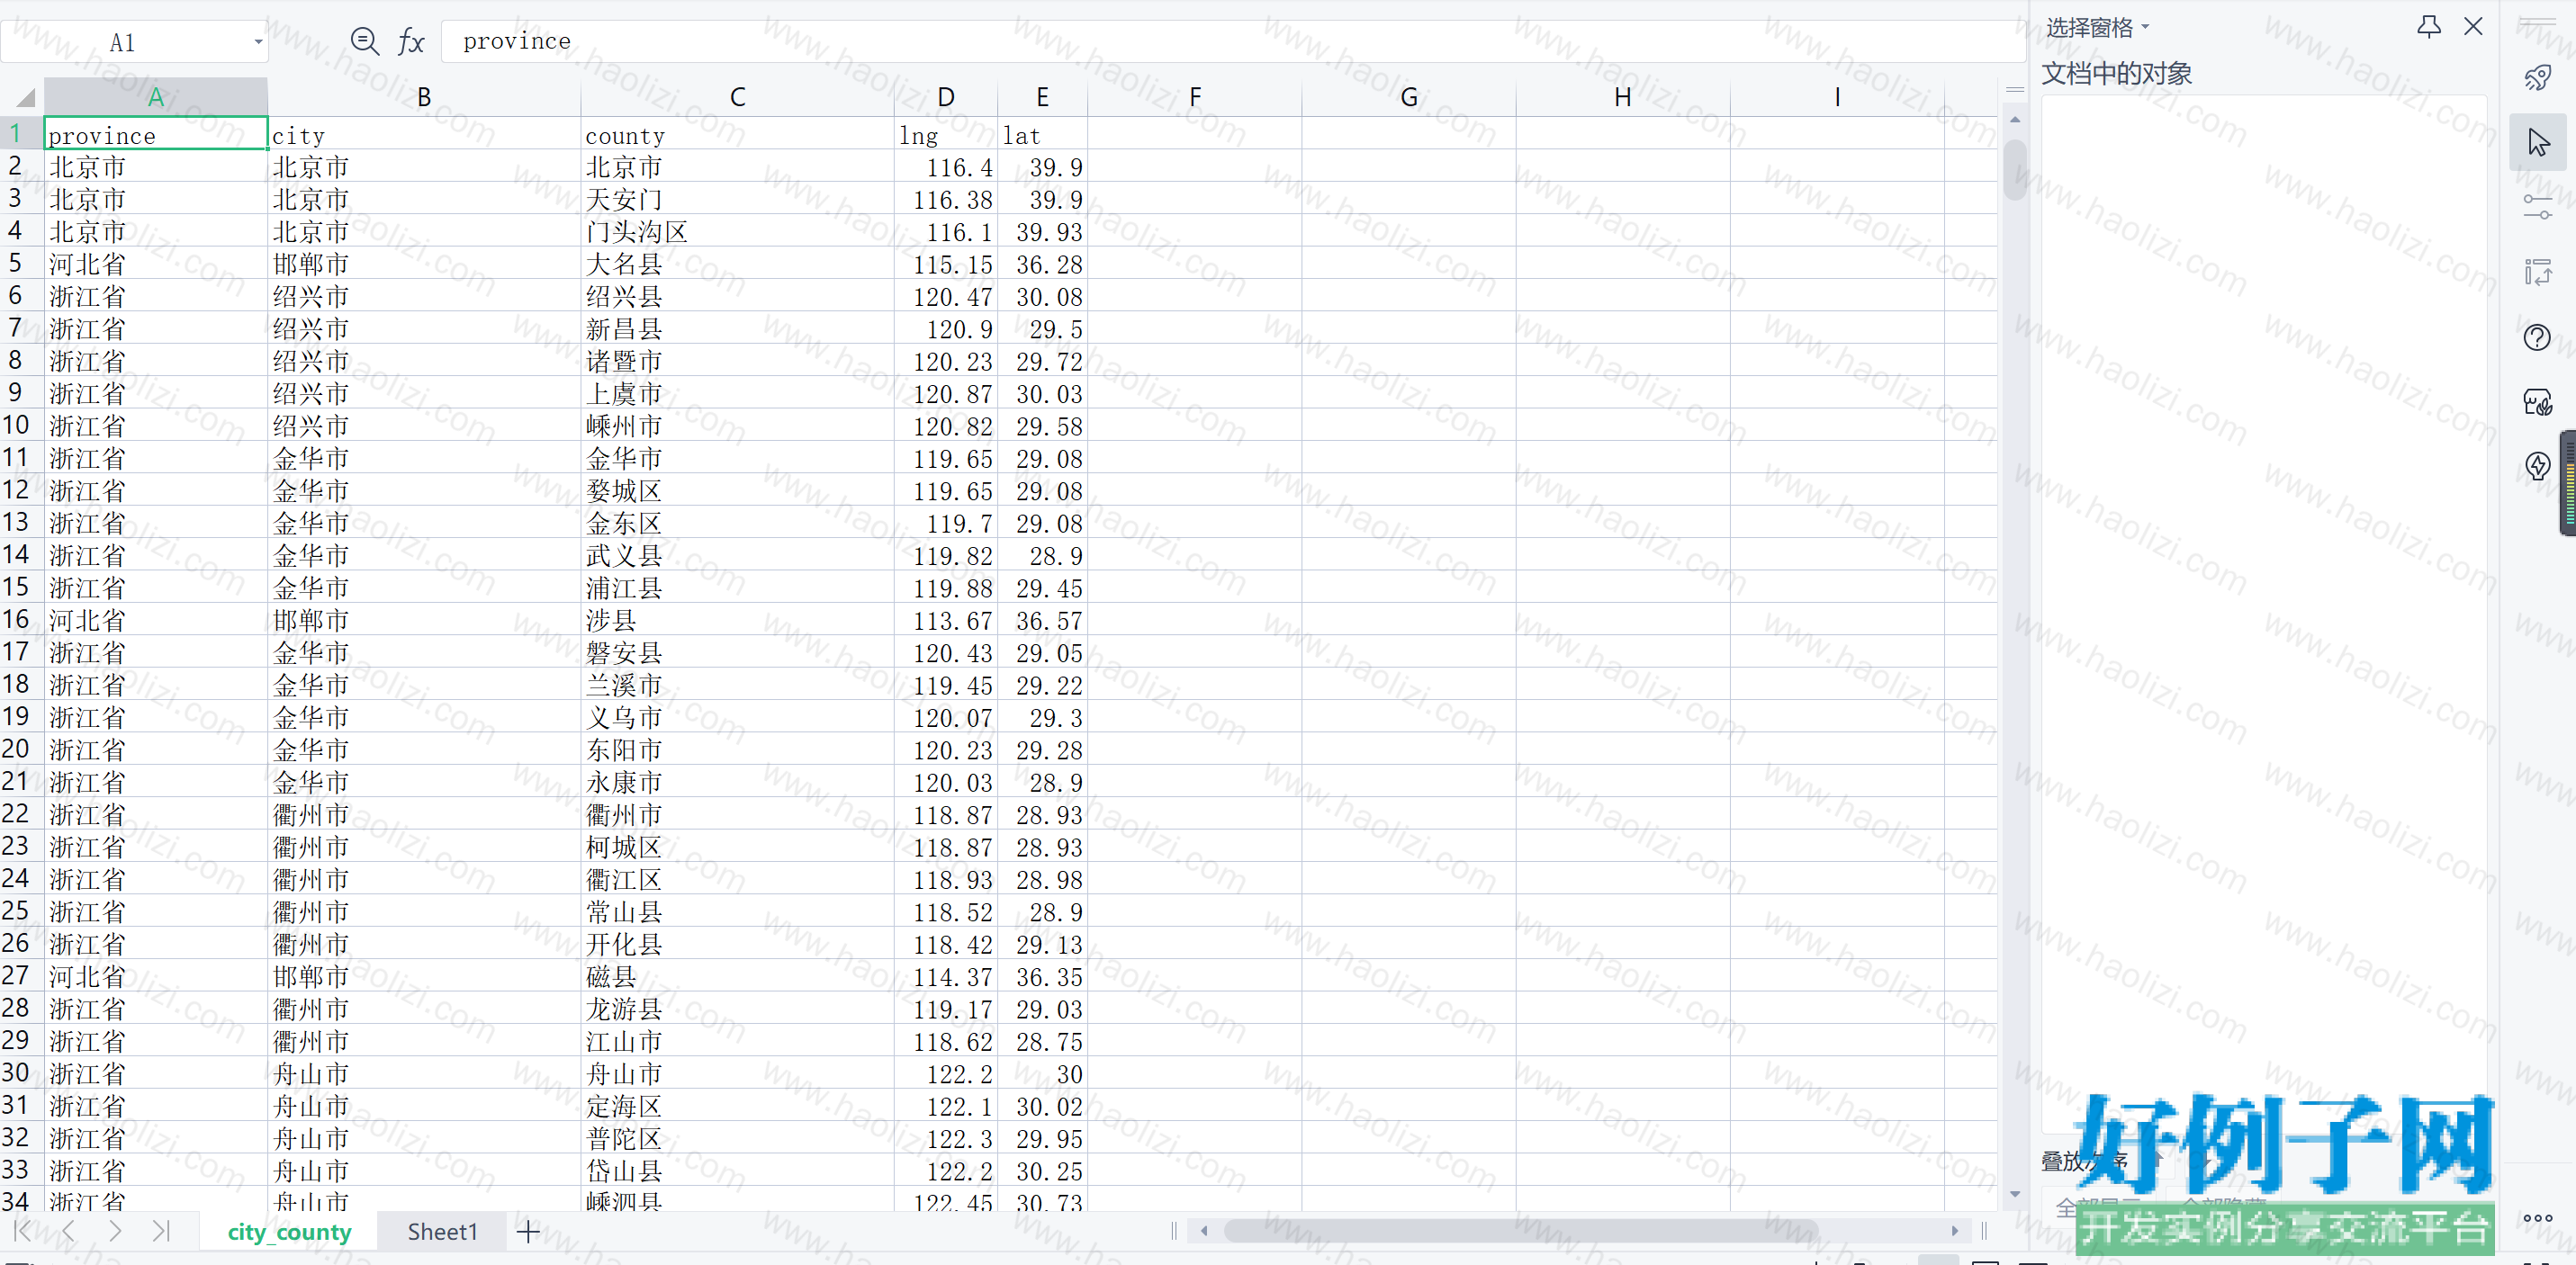Pin the selection pane with the pin icon
The width and height of the screenshot is (2576, 1265).
point(2428,27)
